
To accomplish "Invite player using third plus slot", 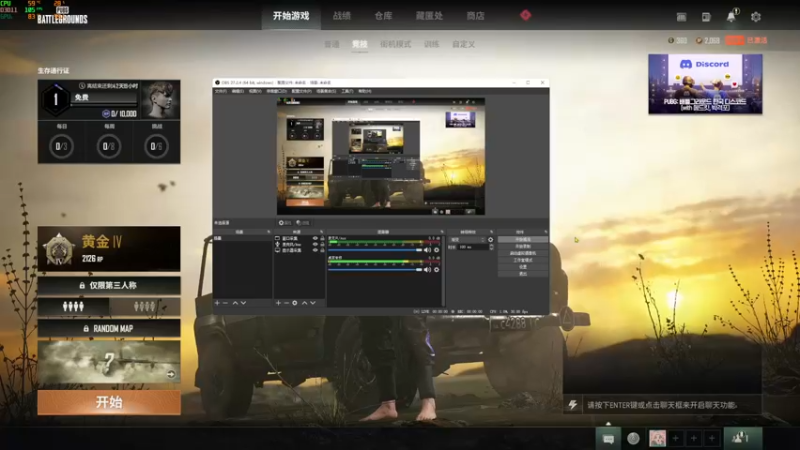I will (x=712, y=438).
